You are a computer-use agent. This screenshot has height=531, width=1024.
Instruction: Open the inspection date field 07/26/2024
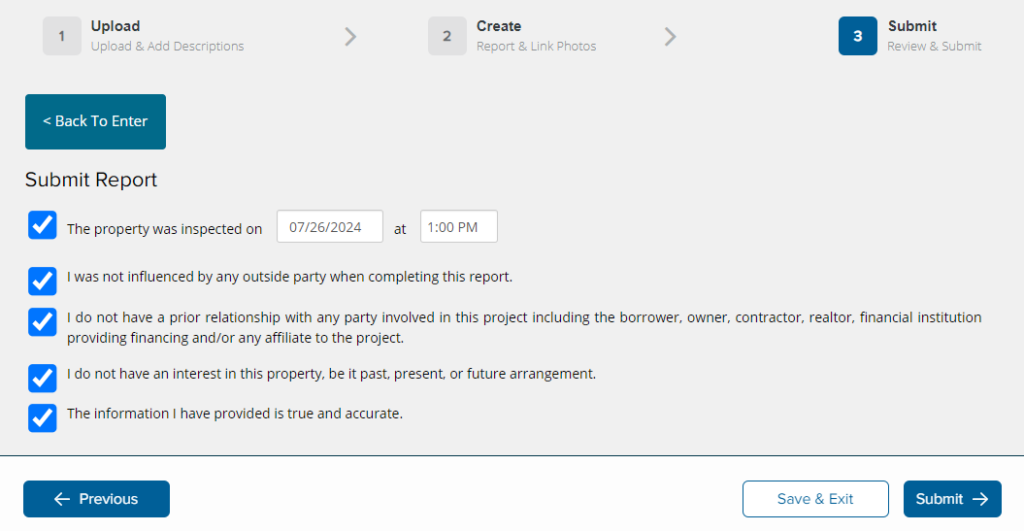click(x=330, y=227)
